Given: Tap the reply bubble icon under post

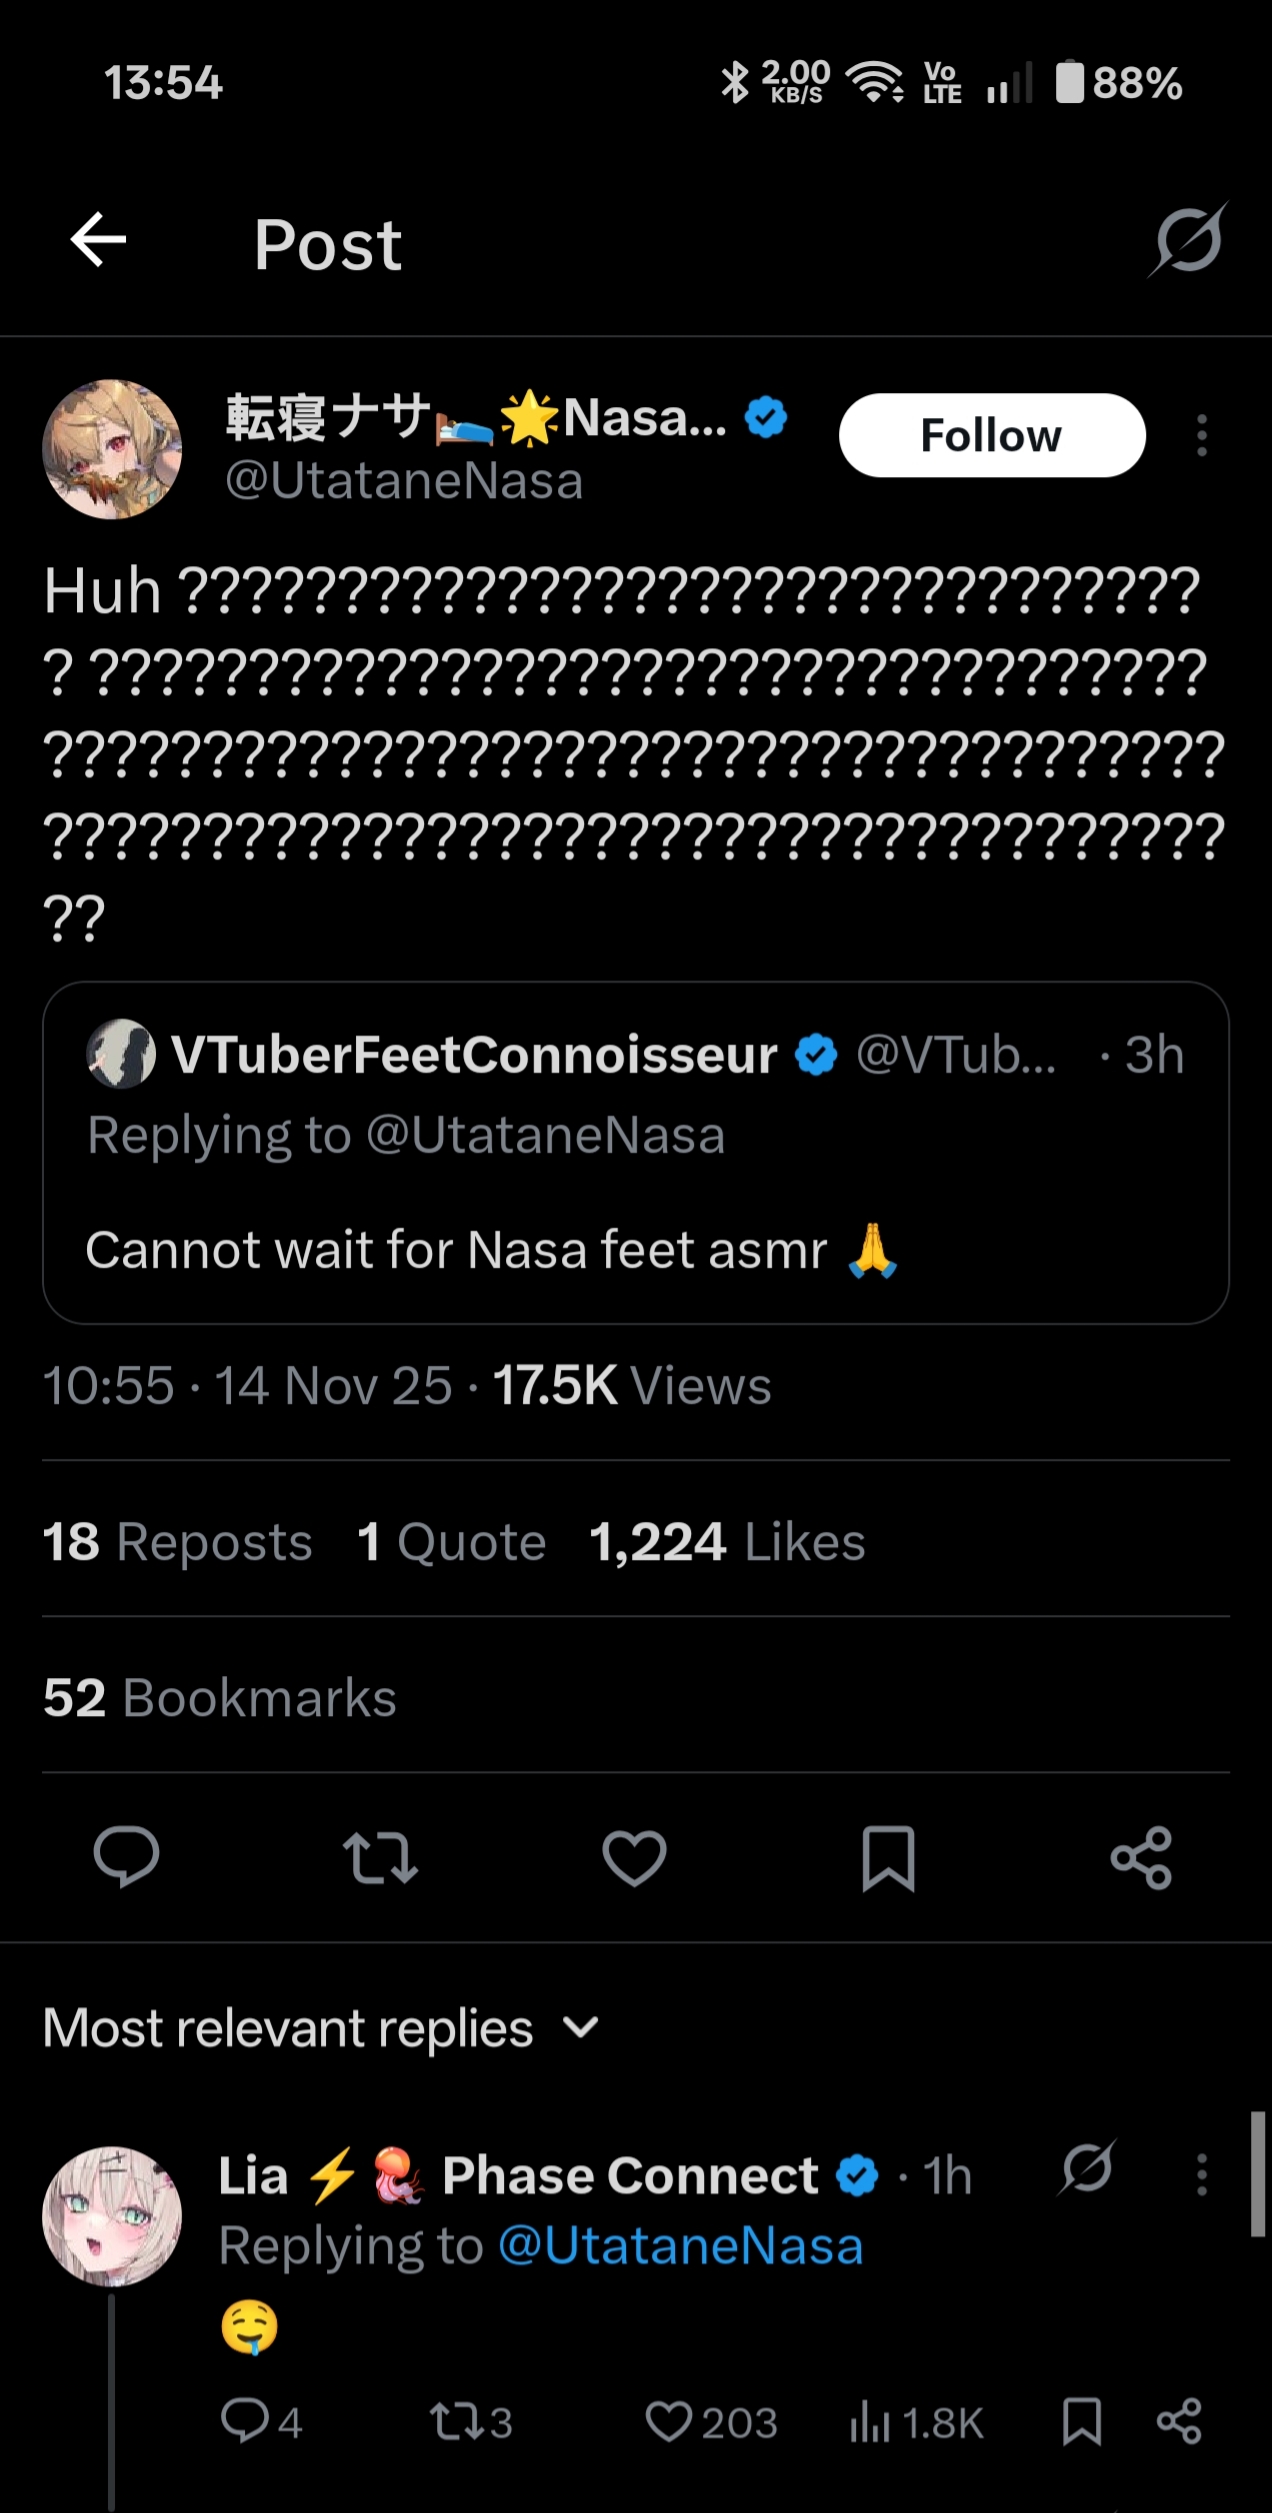Looking at the screenshot, I should click(126, 1857).
